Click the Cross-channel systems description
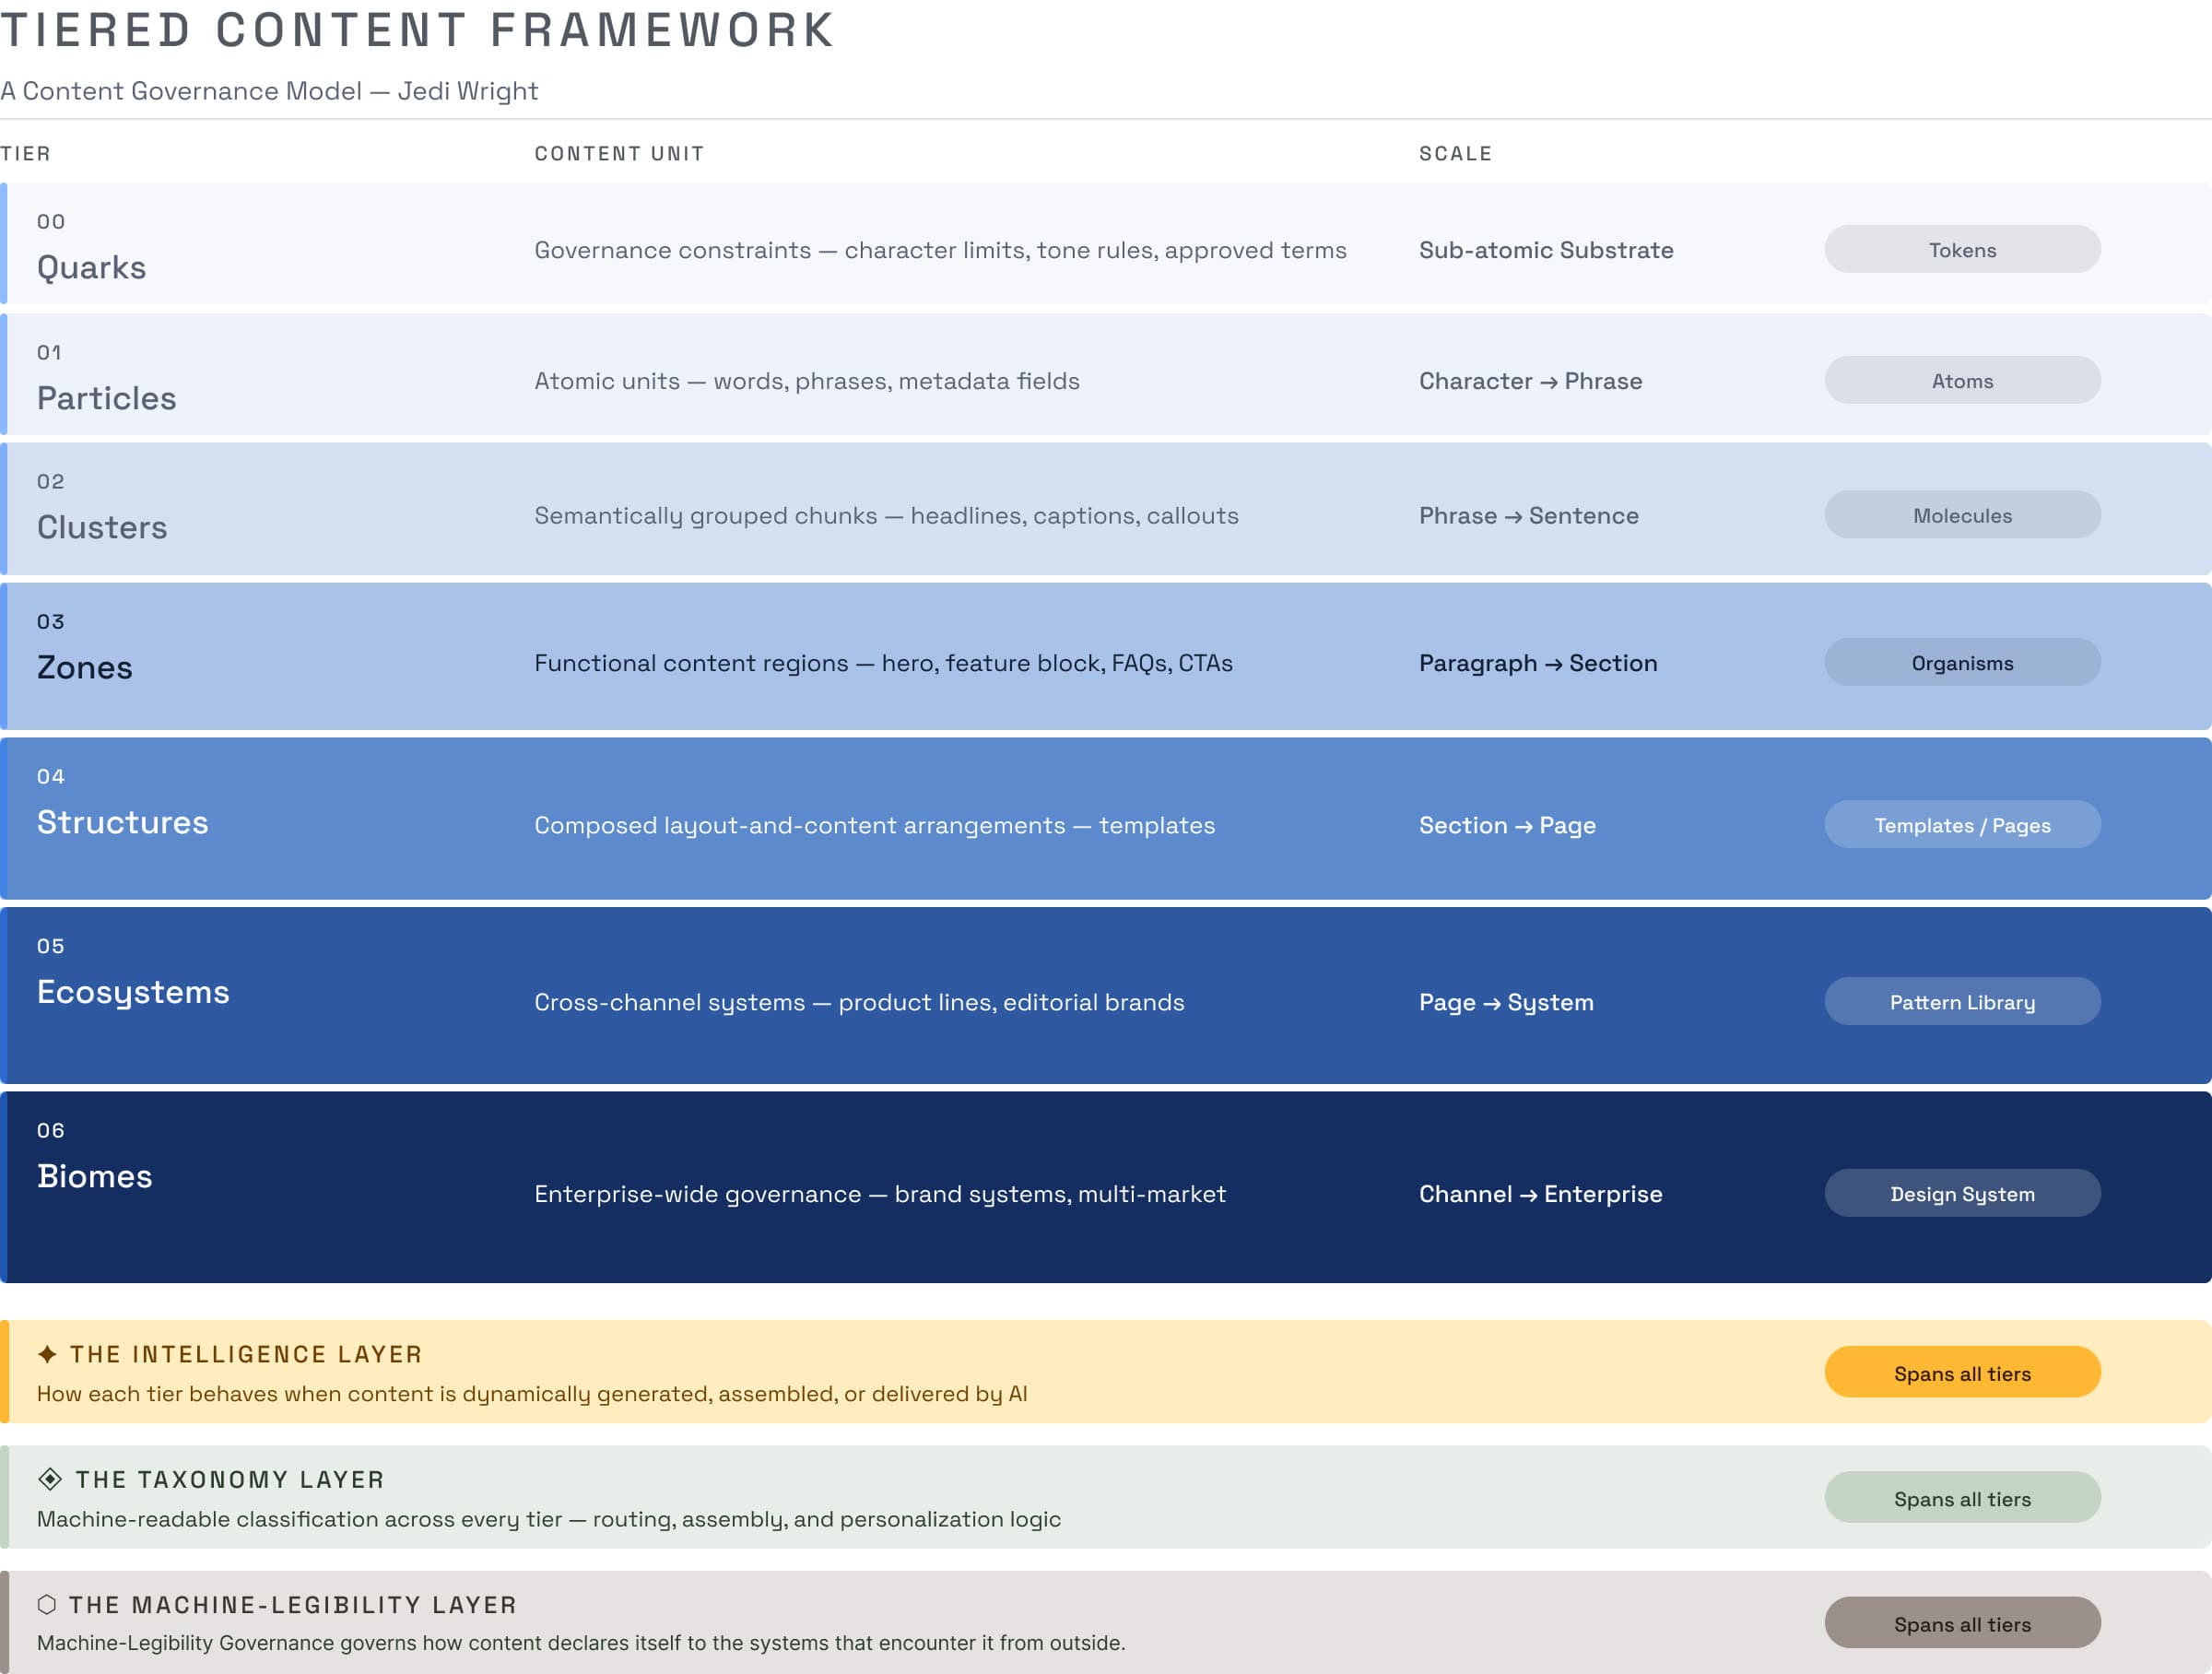This screenshot has width=2212, height=1674. click(x=859, y=1002)
